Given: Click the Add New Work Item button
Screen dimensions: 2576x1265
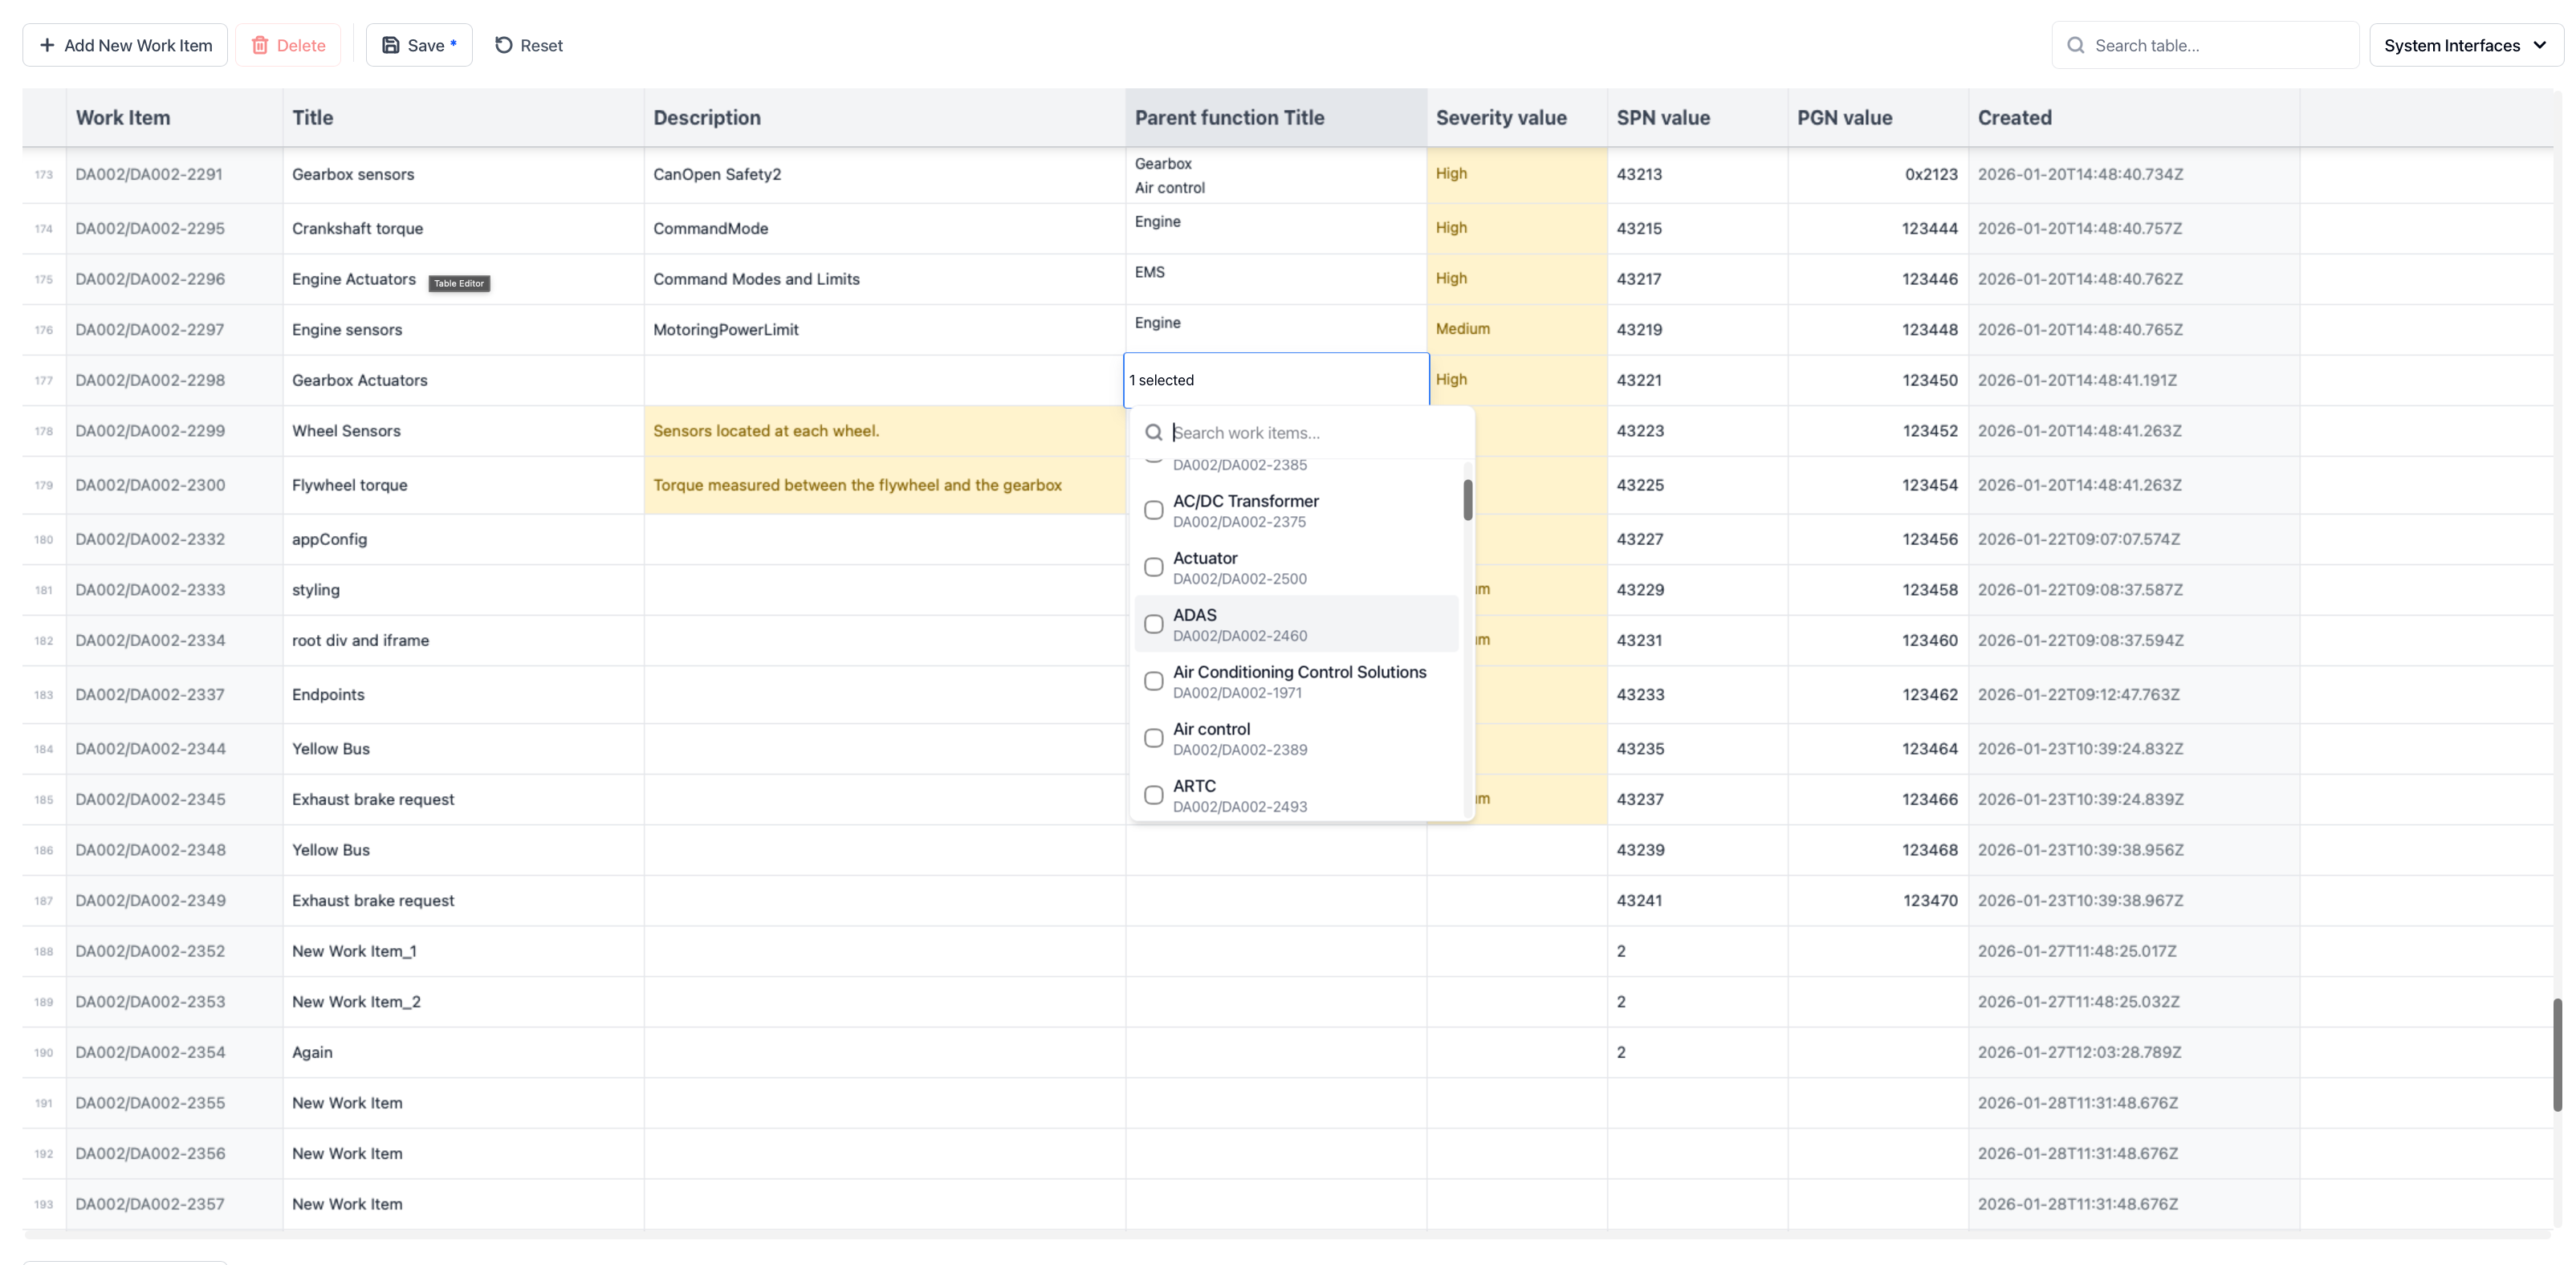Looking at the screenshot, I should 125,45.
